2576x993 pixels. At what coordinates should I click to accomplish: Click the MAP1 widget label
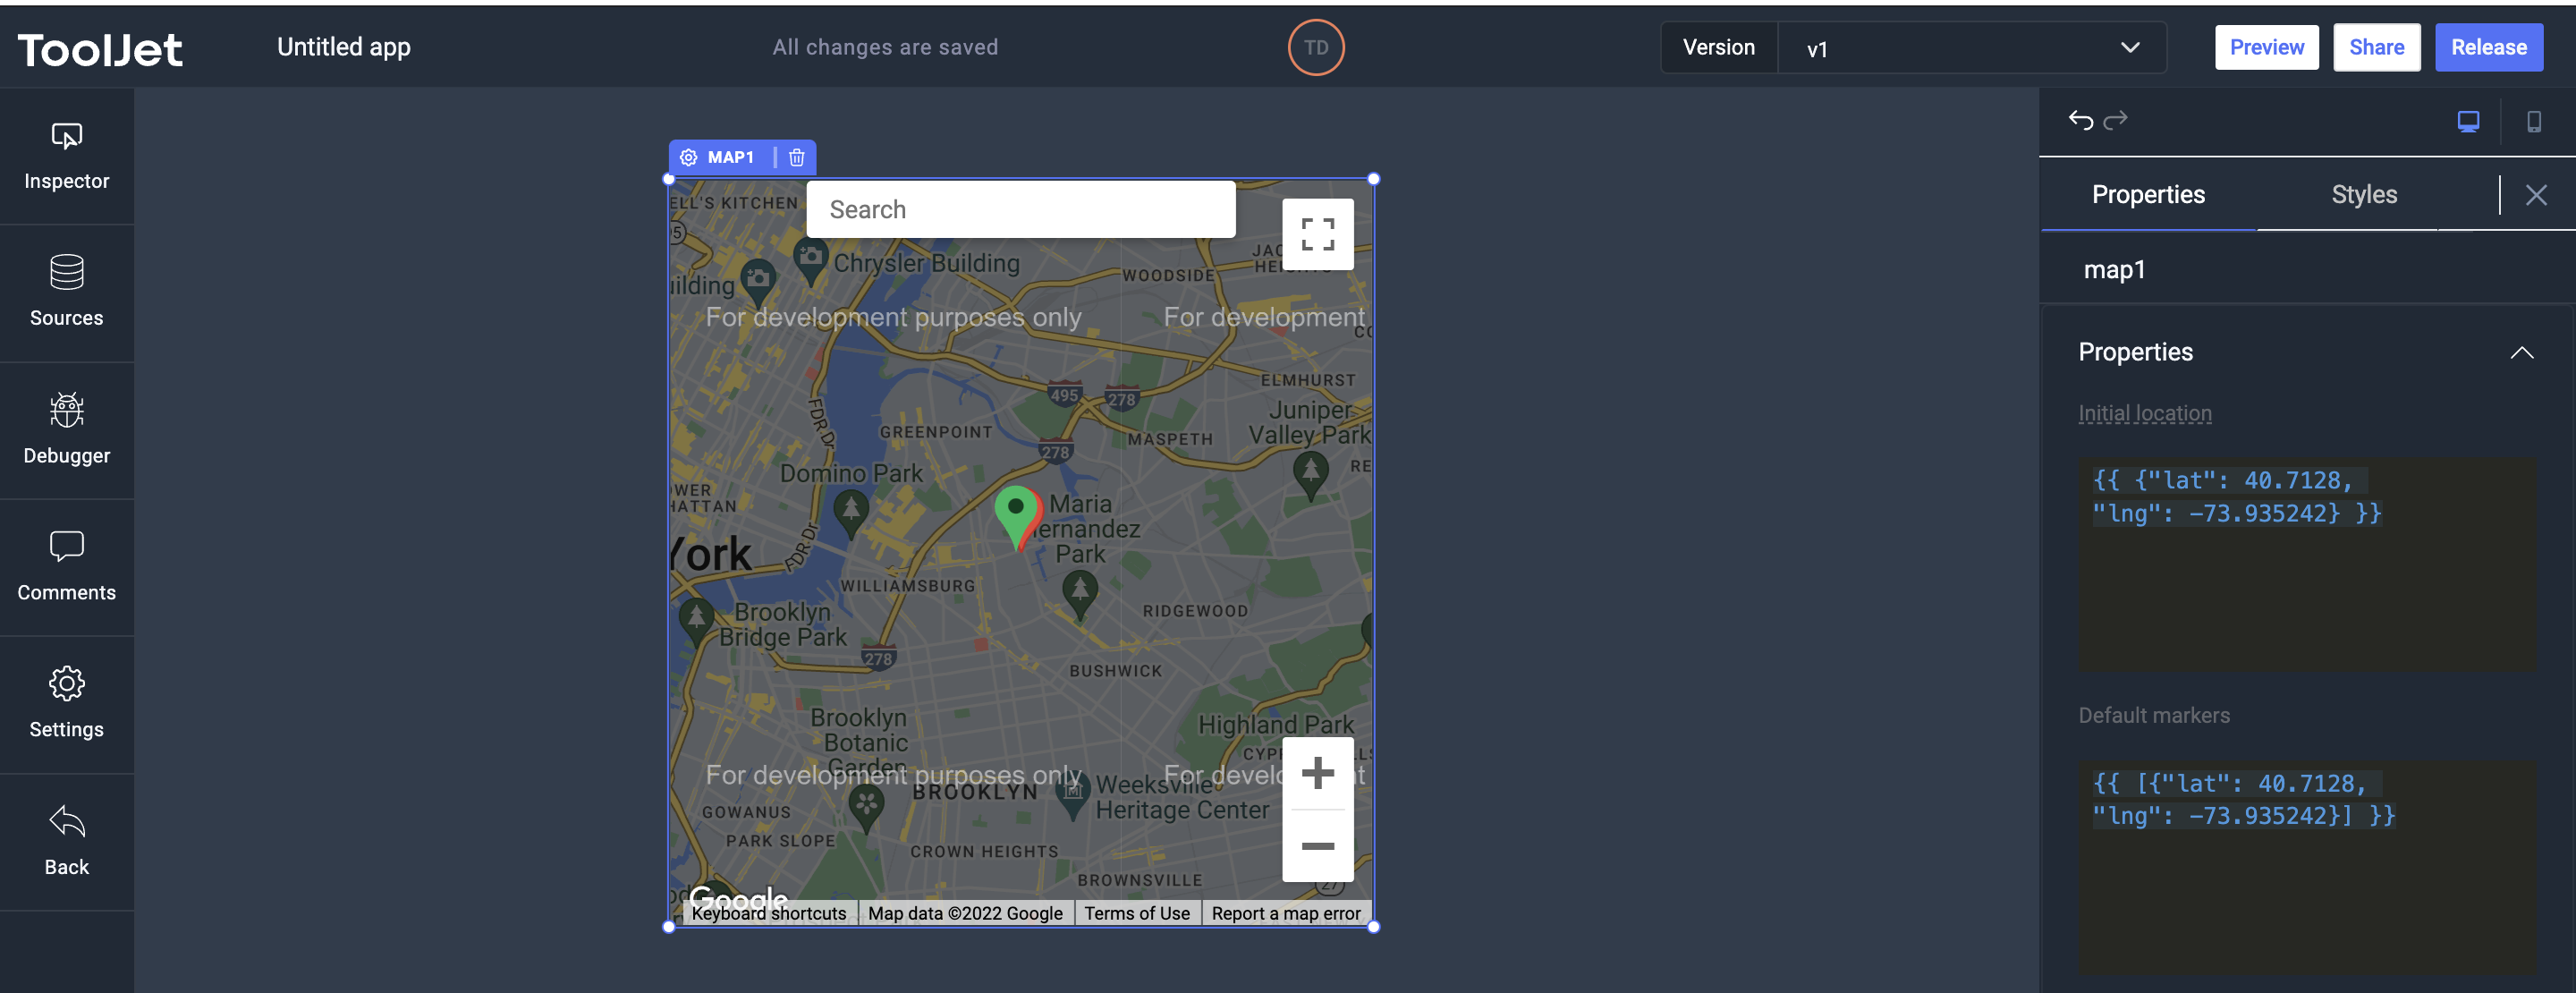(x=730, y=157)
